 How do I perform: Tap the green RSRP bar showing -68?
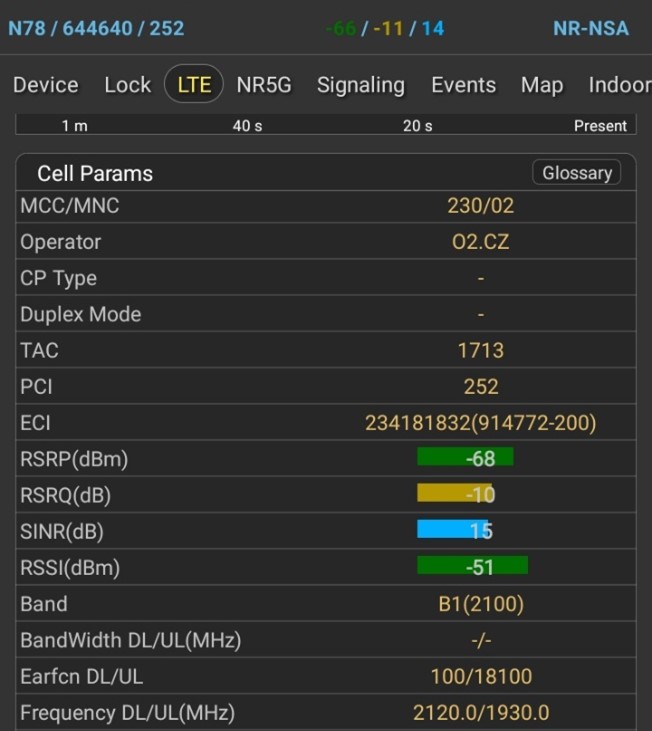(x=465, y=457)
